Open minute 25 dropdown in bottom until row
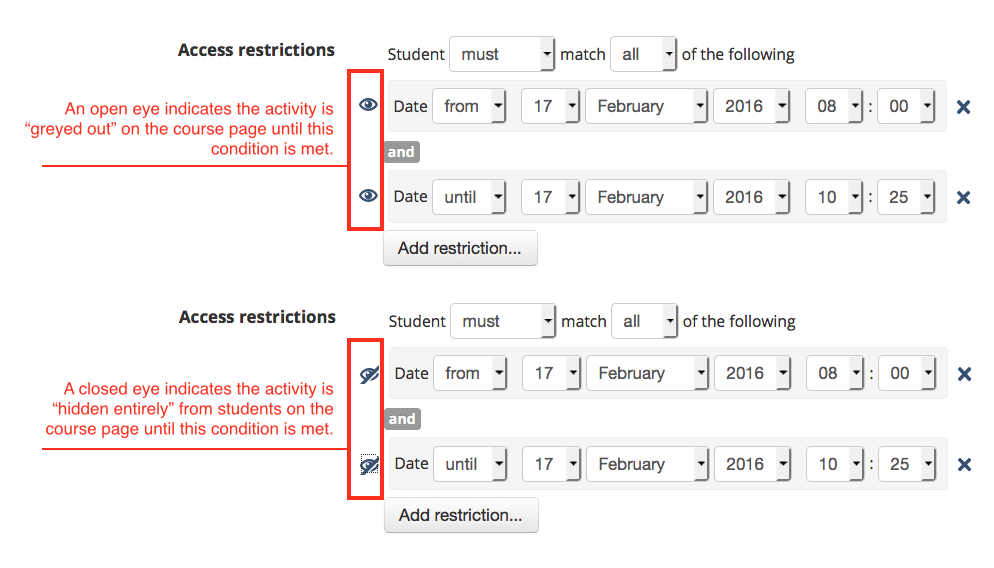 [x=907, y=464]
